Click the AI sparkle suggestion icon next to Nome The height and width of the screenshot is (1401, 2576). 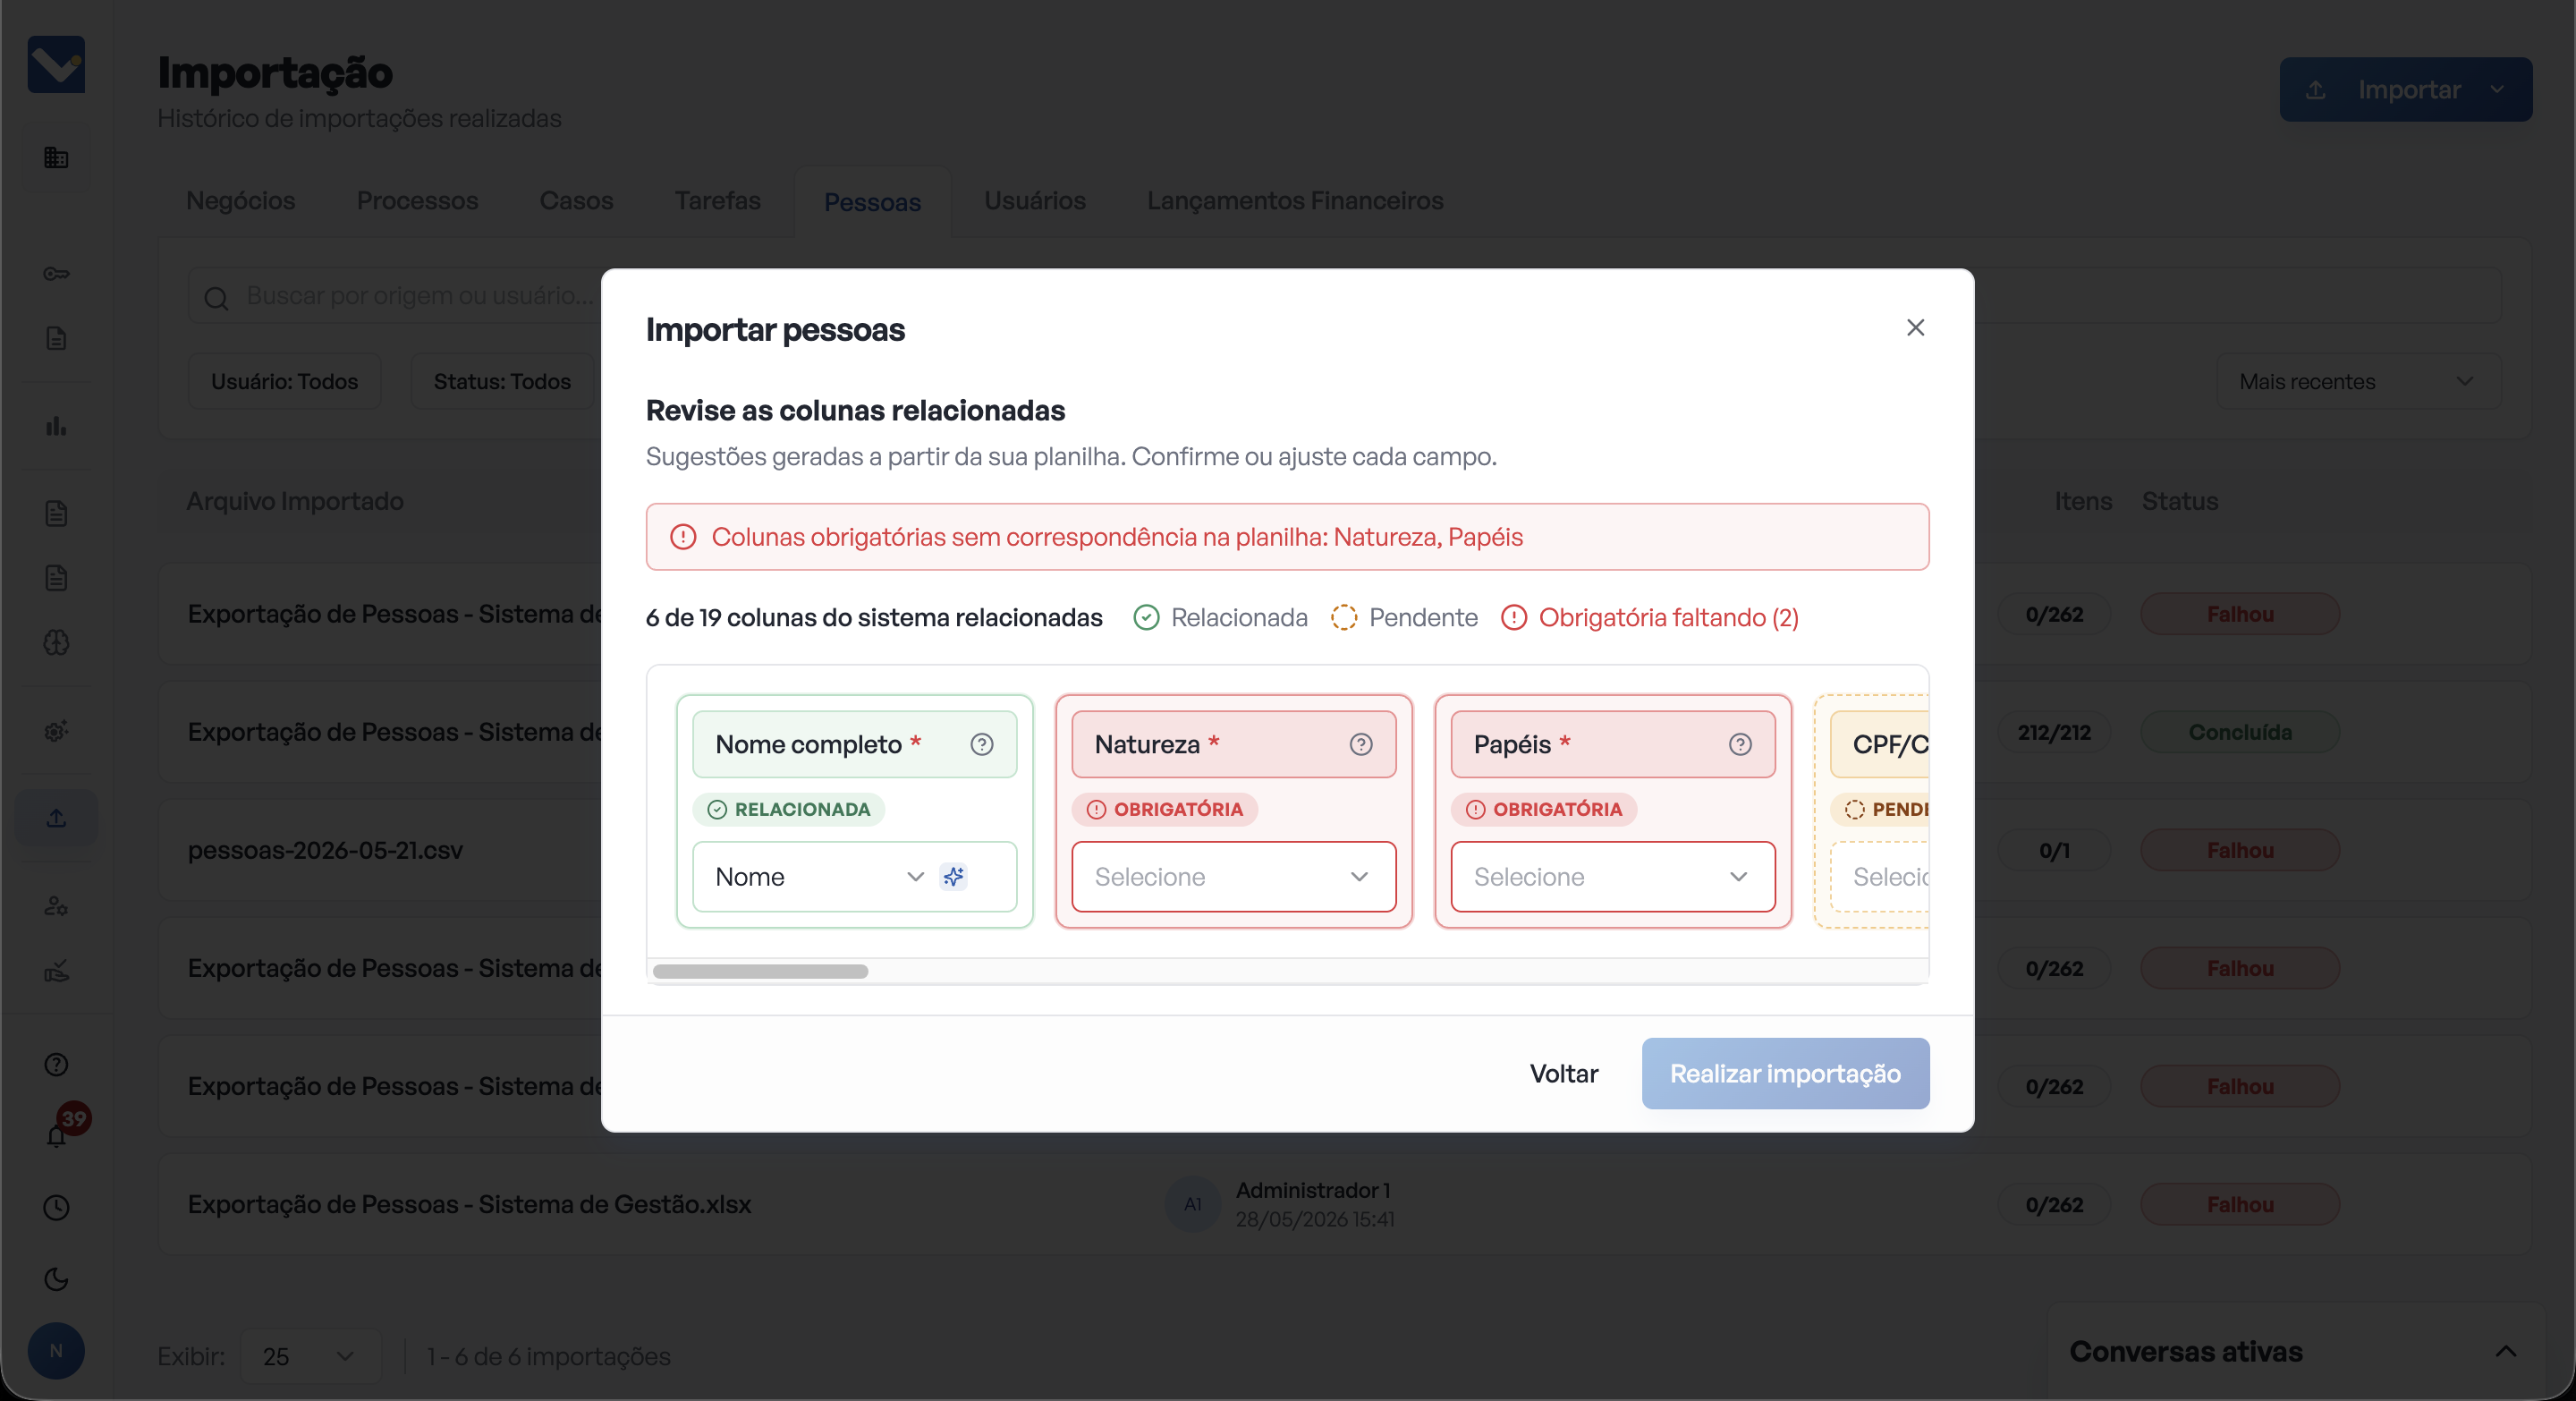click(x=953, y=877)
